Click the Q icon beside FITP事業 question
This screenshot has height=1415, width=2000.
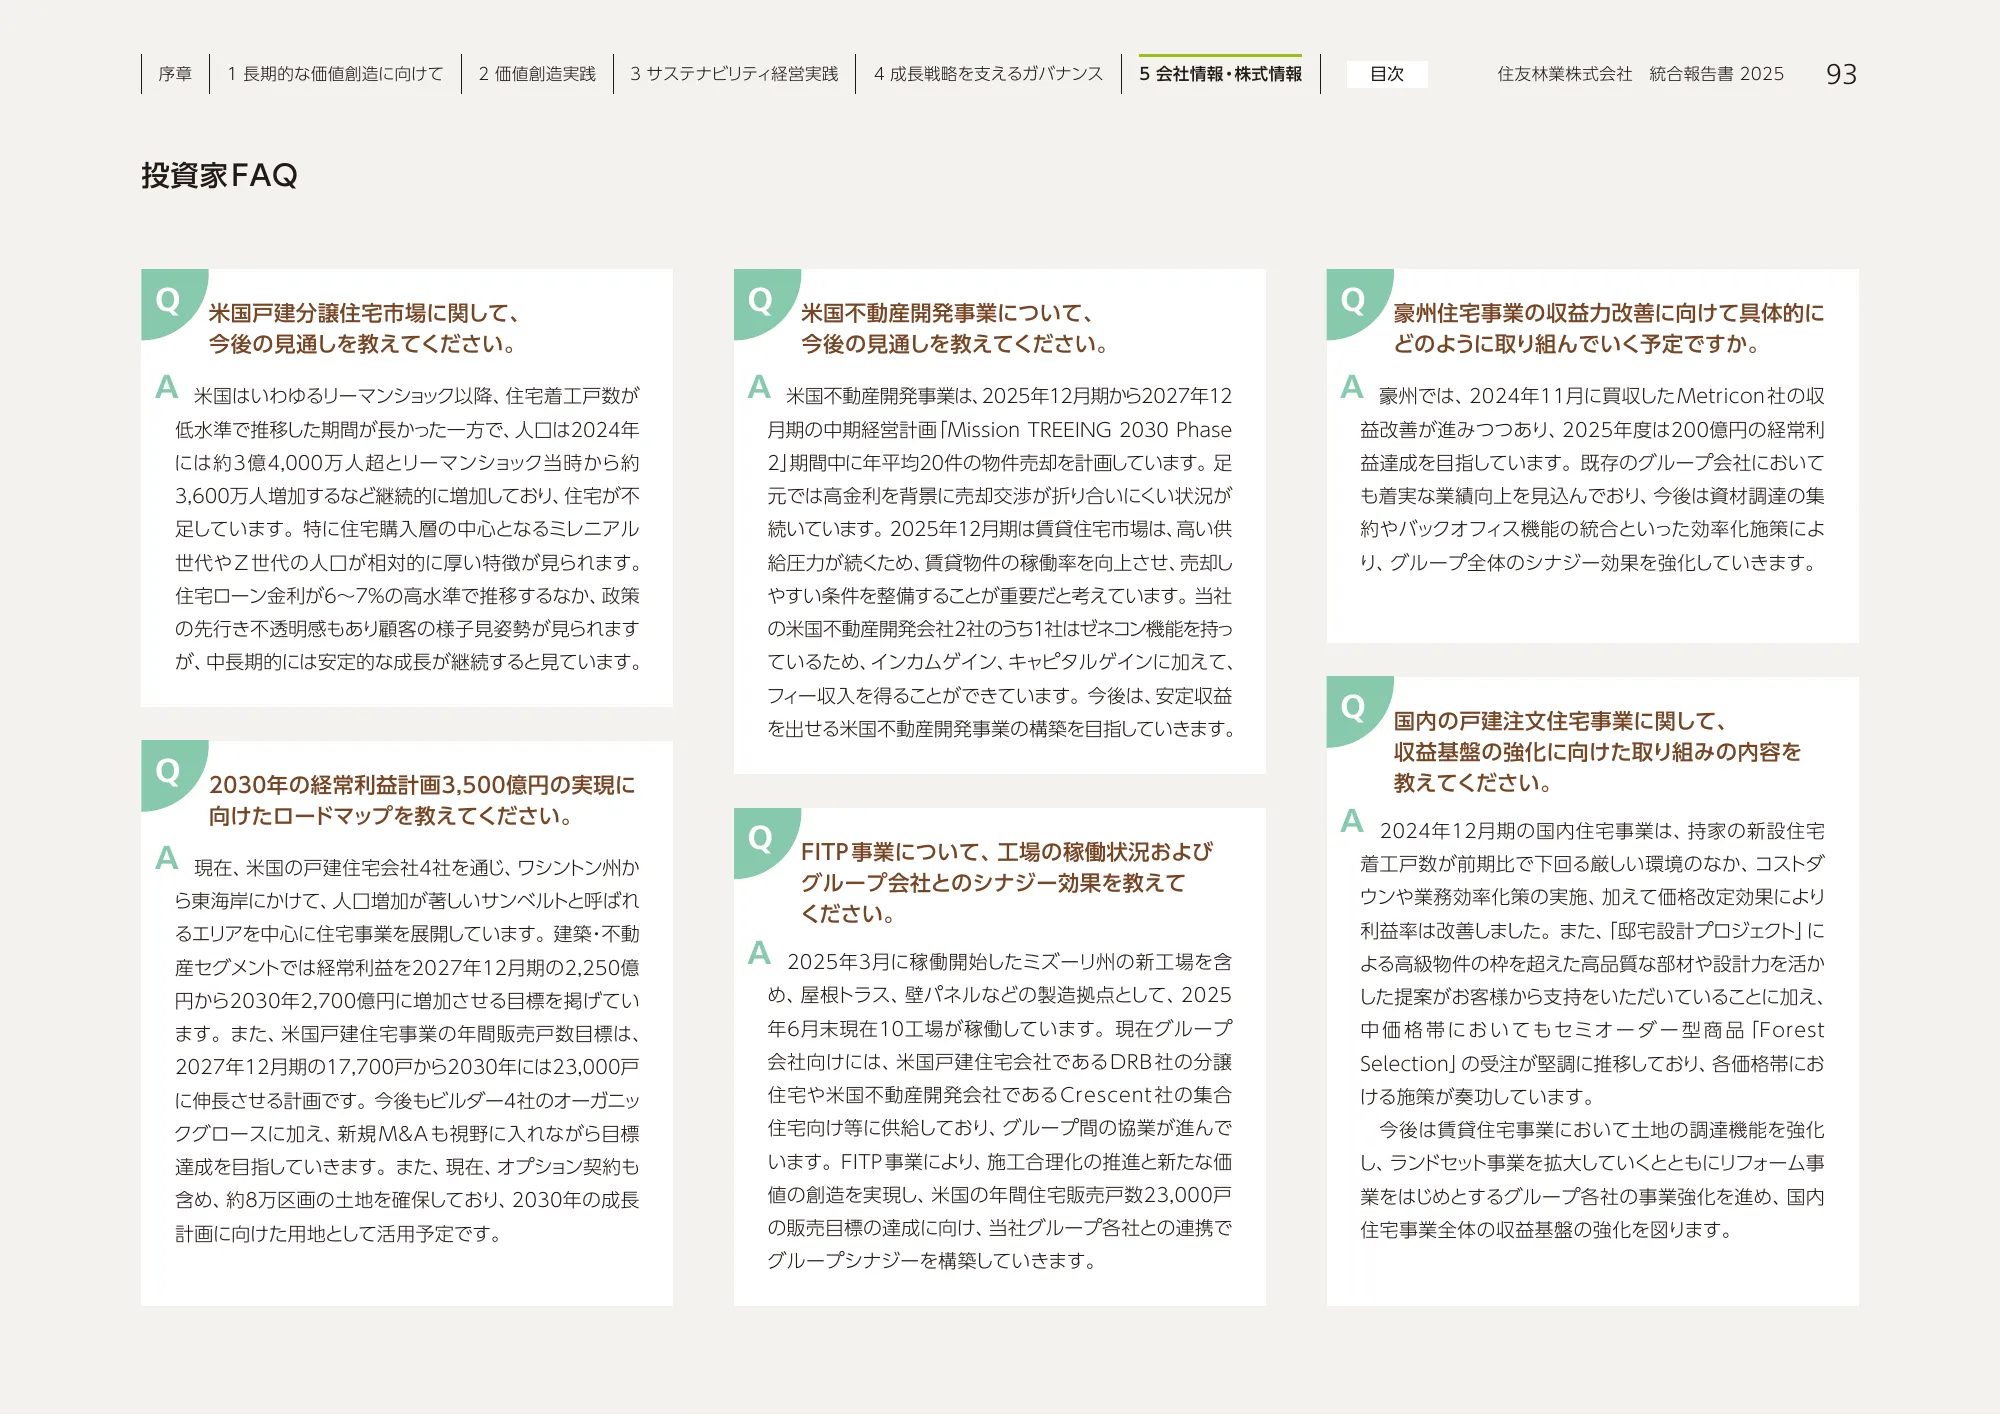[760, 838]
